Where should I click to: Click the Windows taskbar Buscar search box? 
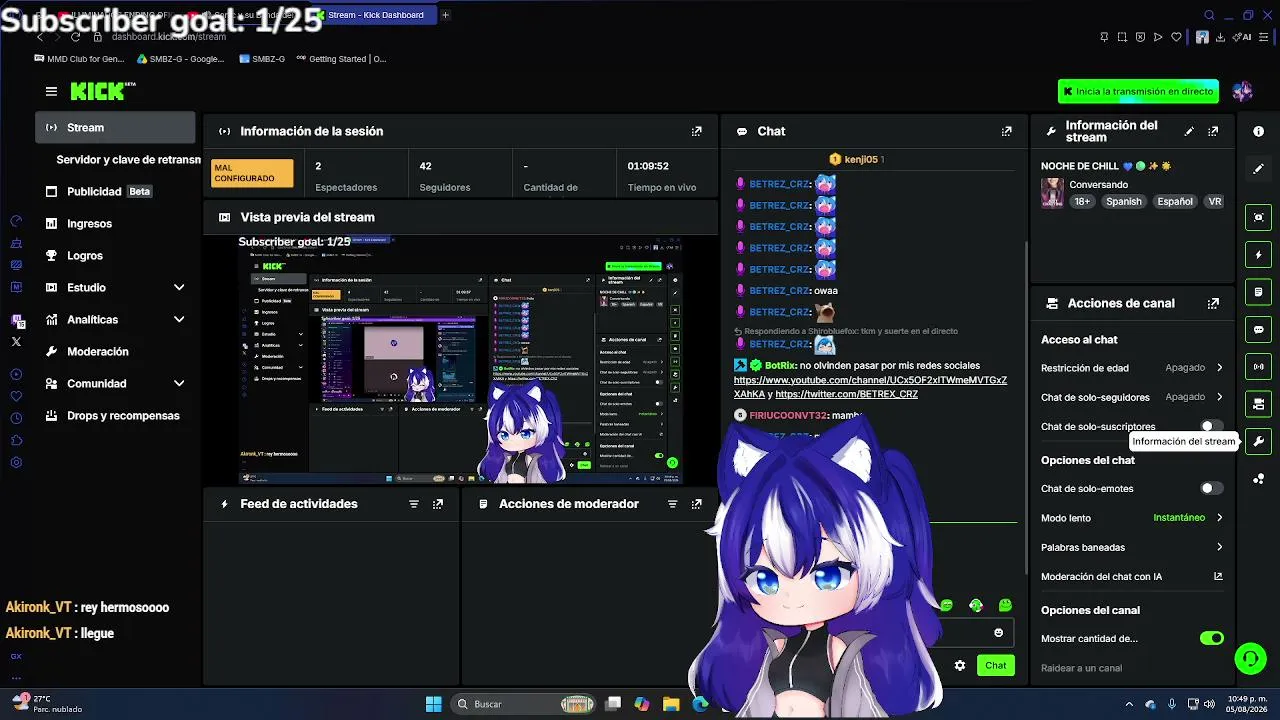525,704
